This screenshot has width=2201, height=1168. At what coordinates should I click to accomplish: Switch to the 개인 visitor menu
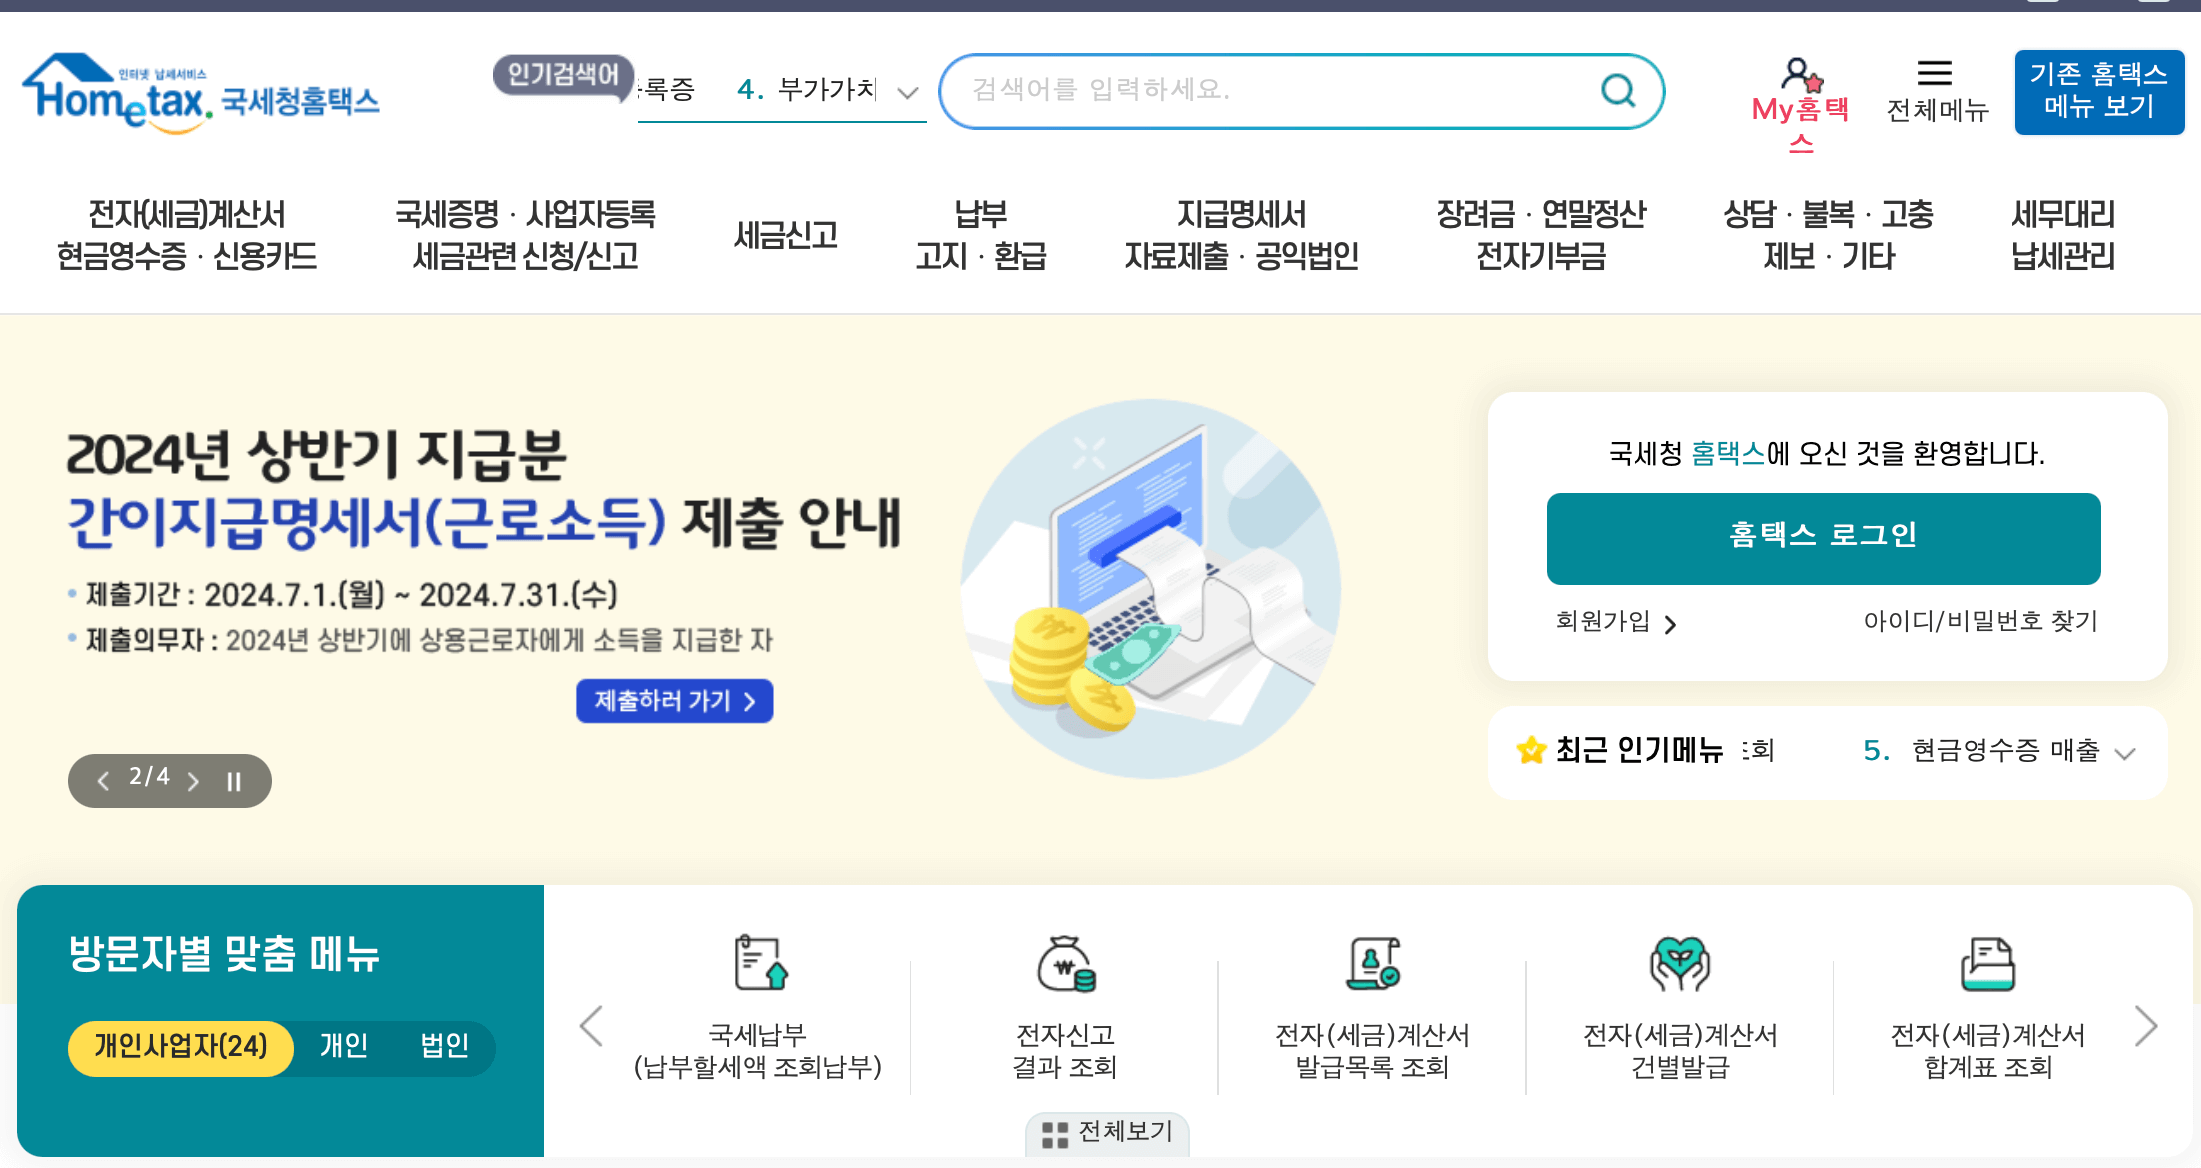pos(344,1047)
